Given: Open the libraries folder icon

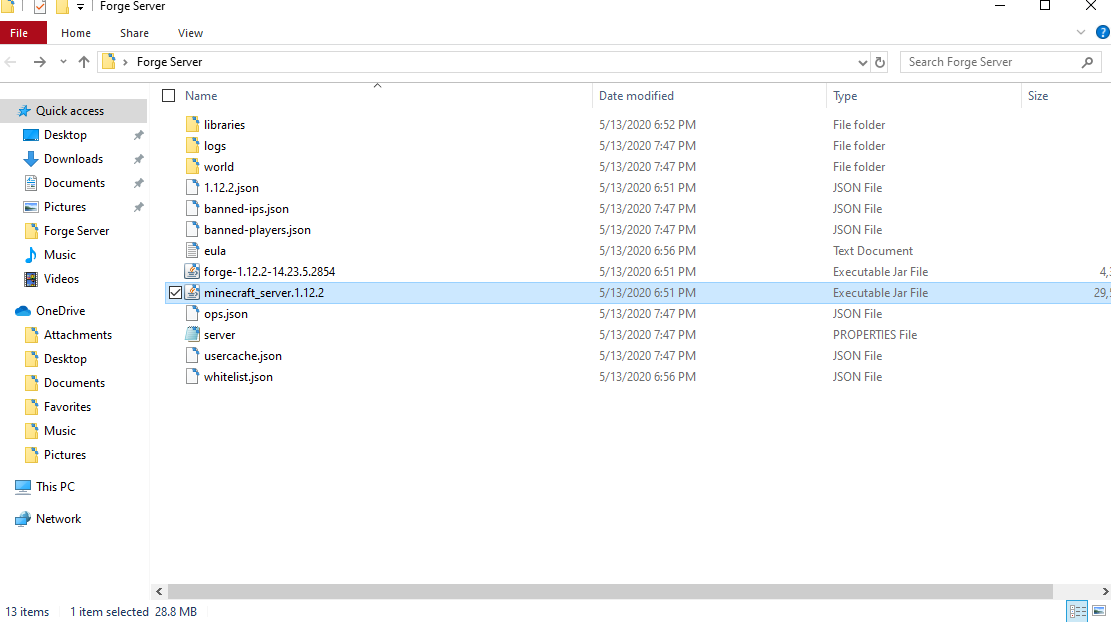Looking at the screenshot, I should (192, 125).
